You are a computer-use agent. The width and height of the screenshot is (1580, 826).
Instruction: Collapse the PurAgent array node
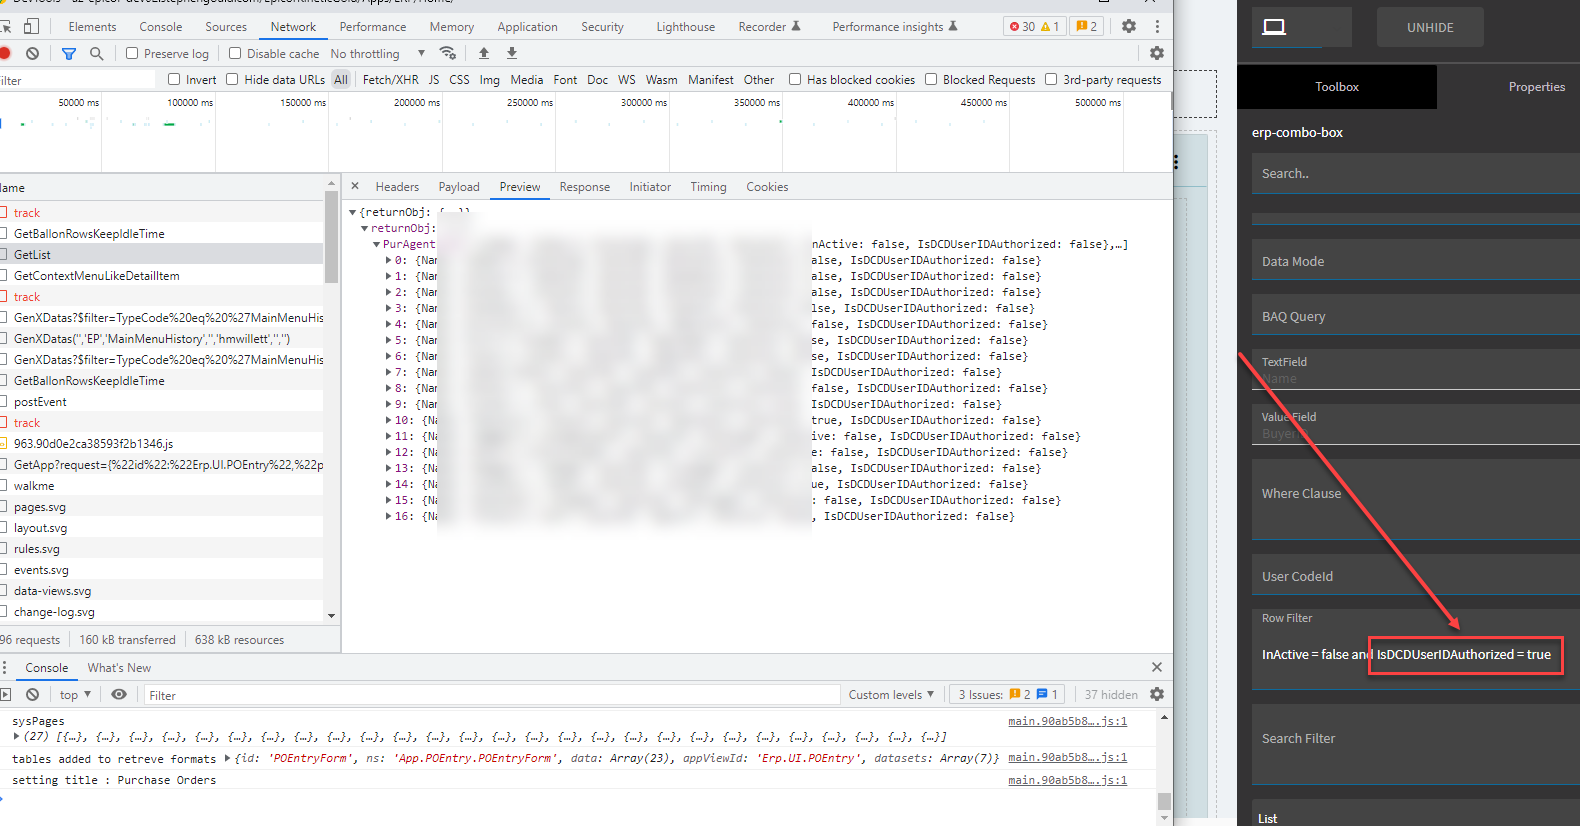[x=376, y=244]
